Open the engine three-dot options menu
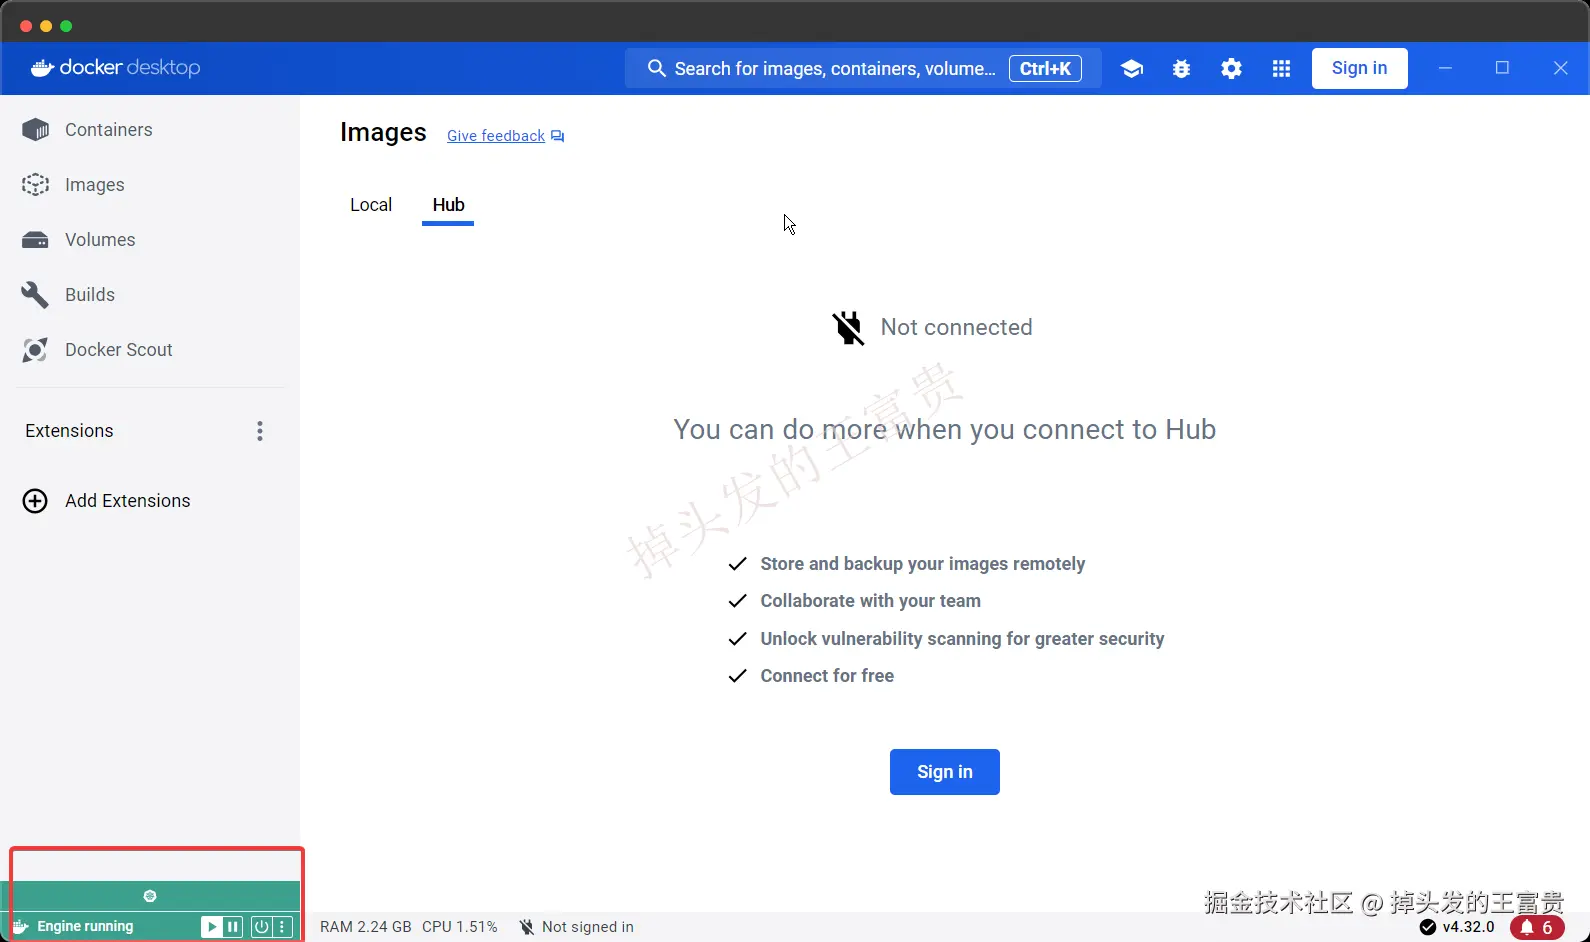The image size is (1590, 942). [283, 927]
